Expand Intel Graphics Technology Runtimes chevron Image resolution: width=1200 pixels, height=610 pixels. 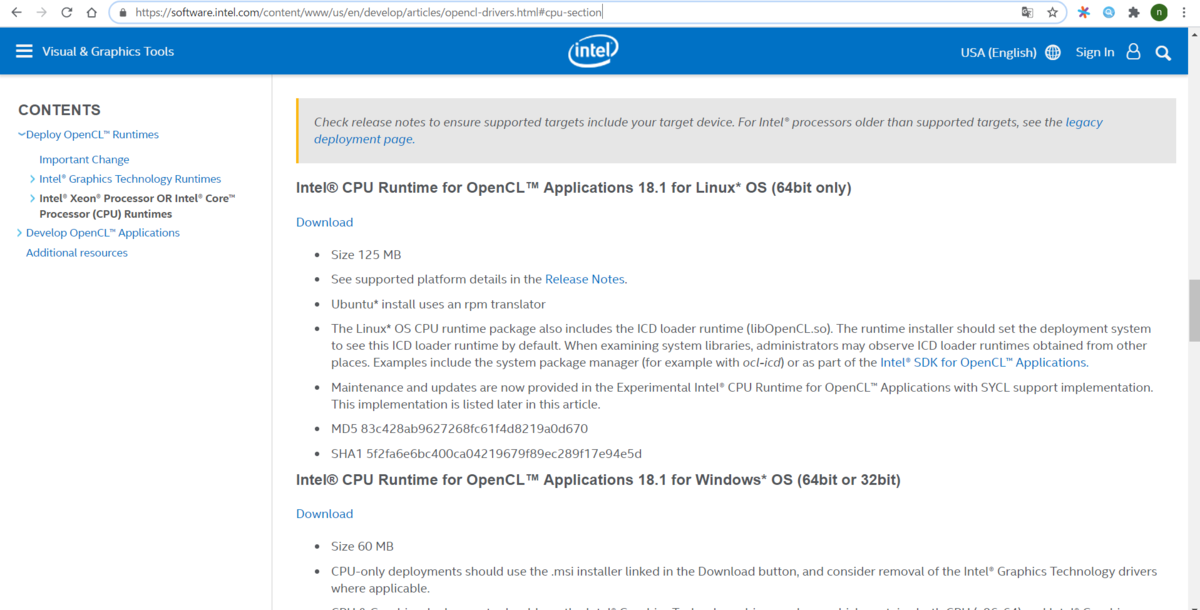(x=32, y=179)
